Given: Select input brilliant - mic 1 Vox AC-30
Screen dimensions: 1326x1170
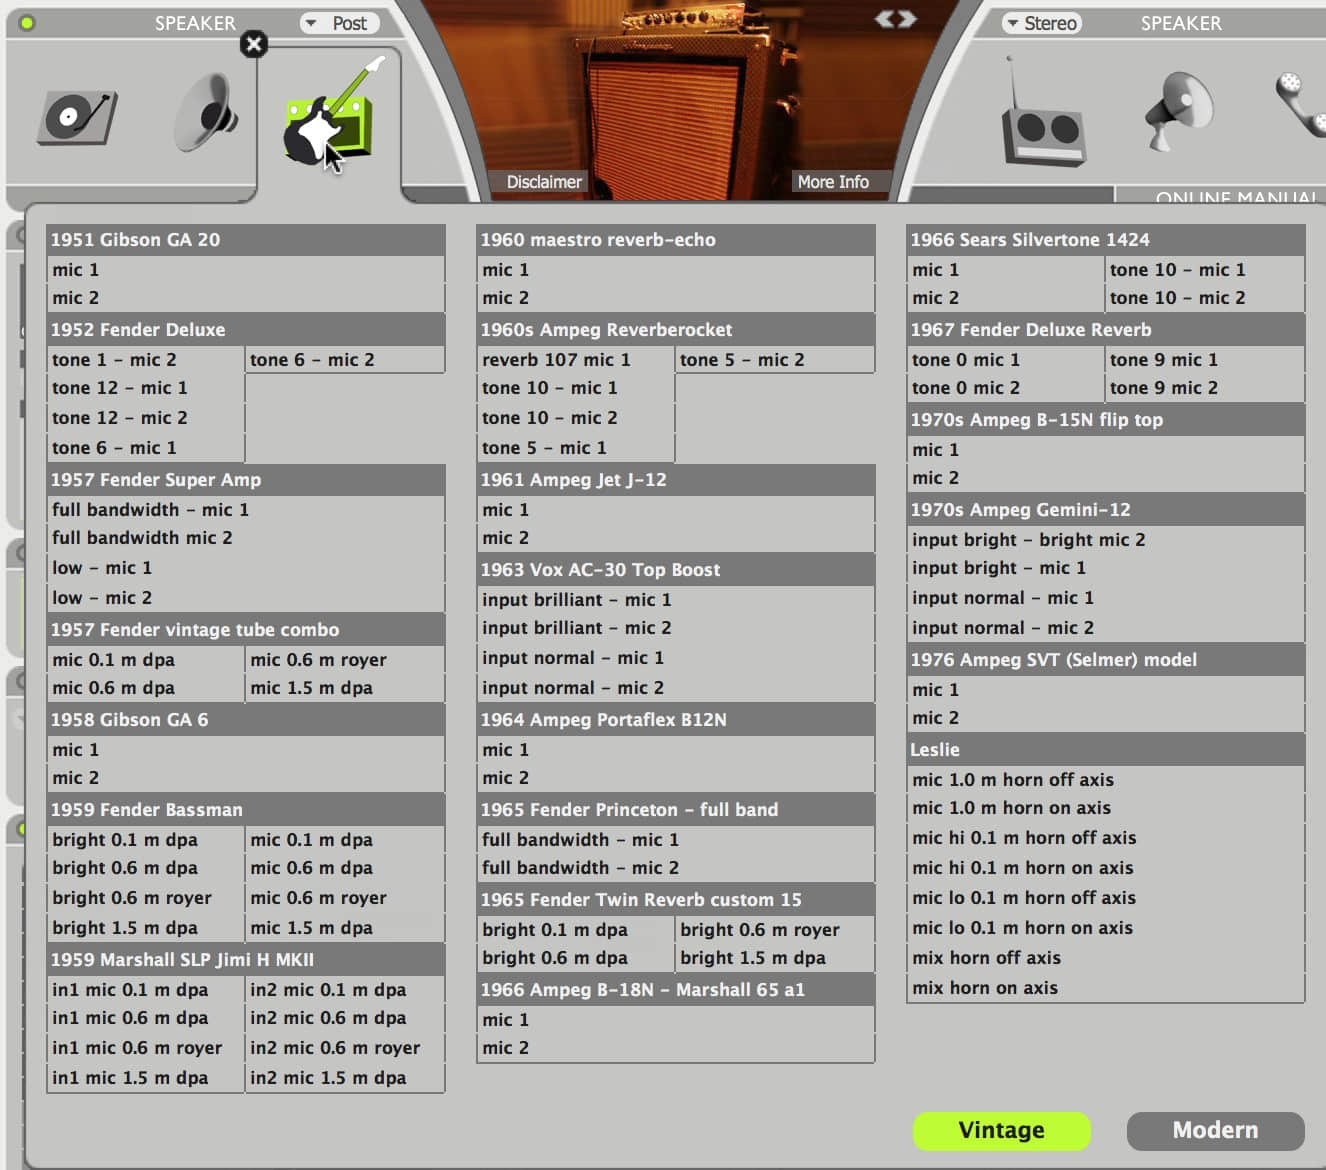Looking at the screenshot, I should pos(675,600).
